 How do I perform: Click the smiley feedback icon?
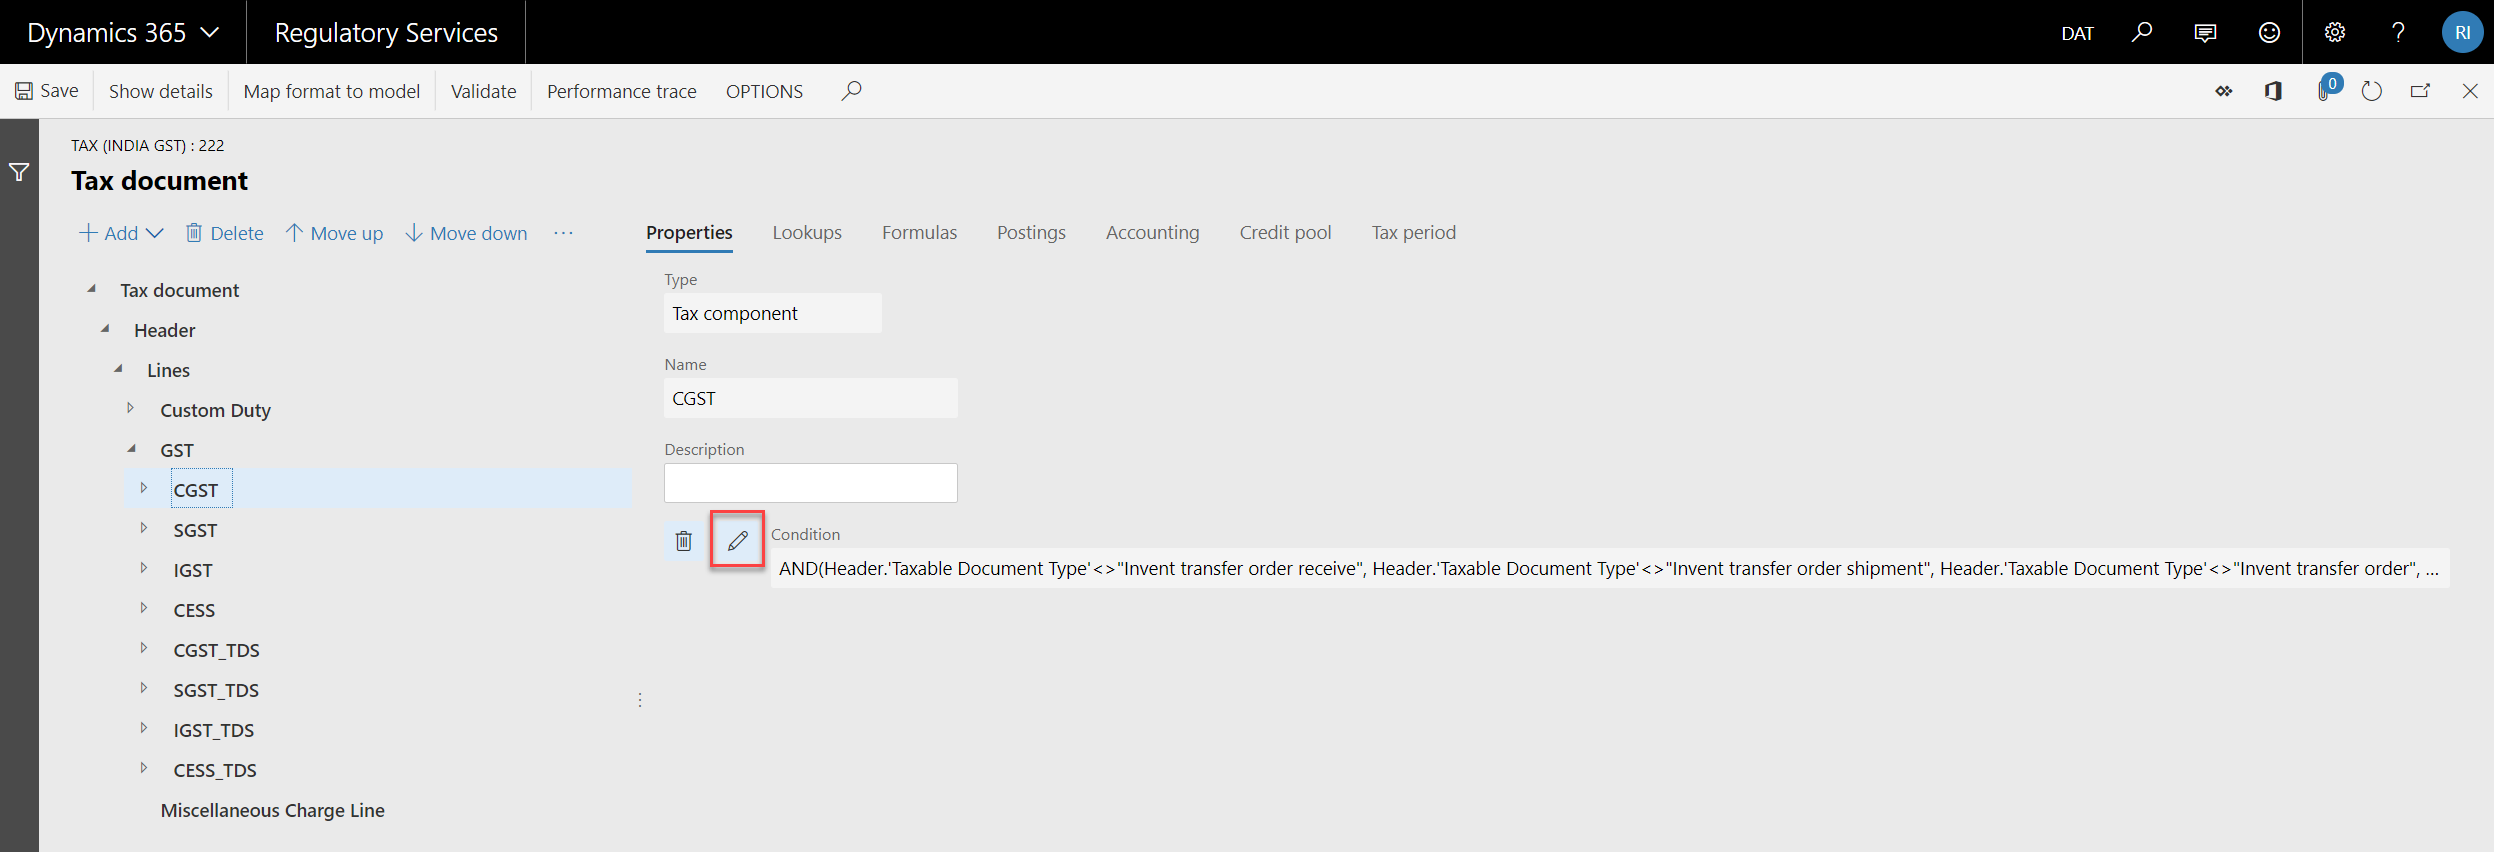[2269, 32]
